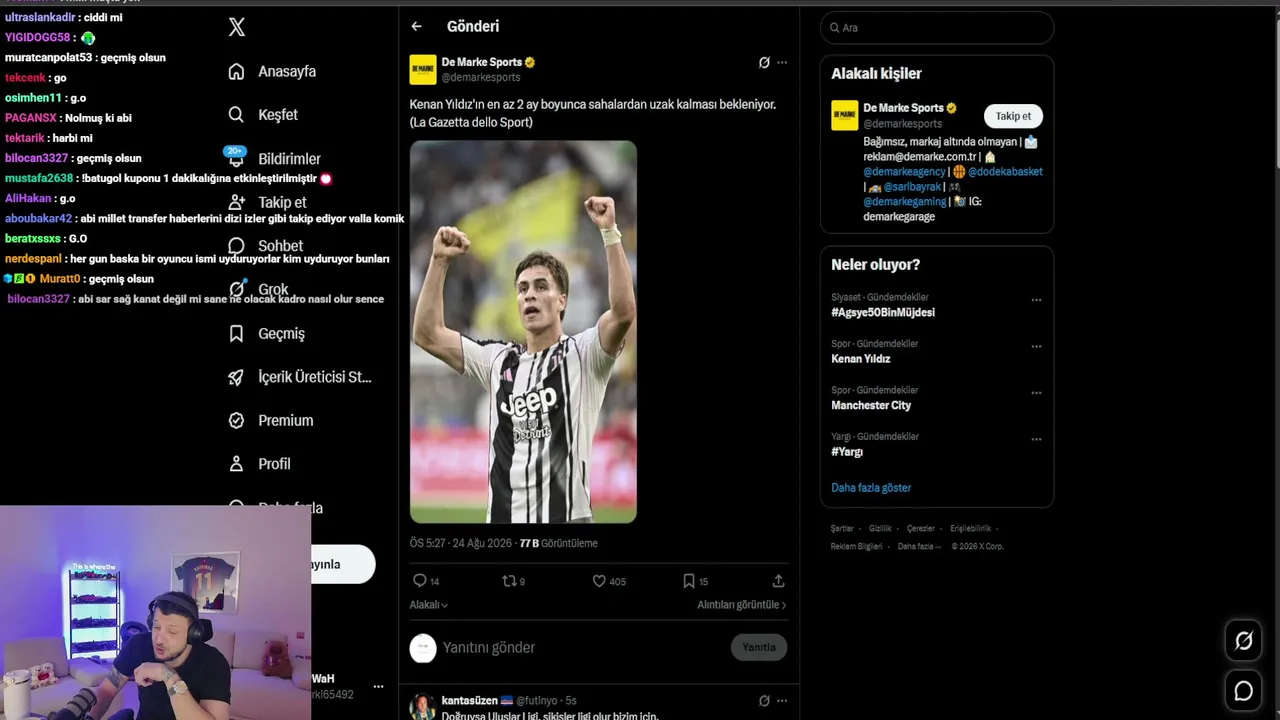Viewport: 1280px width, 720px height.
Task: Click the 77 B Görüntüleme view count
Action: [x=558, y=544]
